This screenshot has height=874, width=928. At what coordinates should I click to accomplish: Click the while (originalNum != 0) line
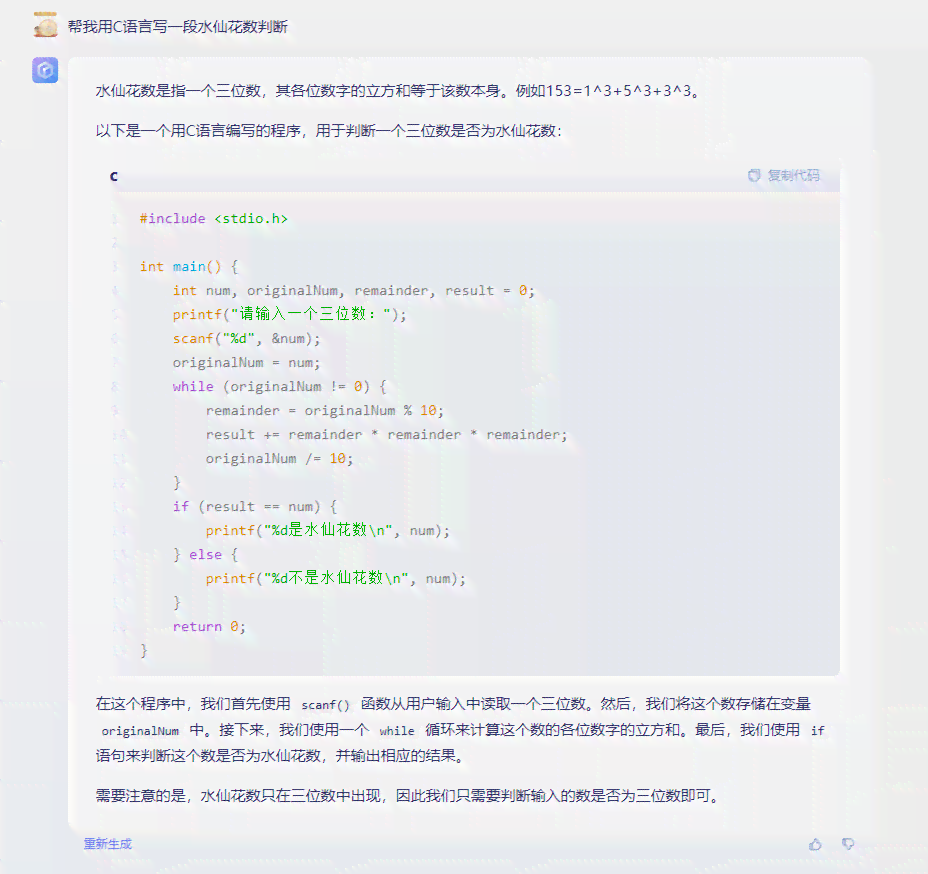point(279,386)
